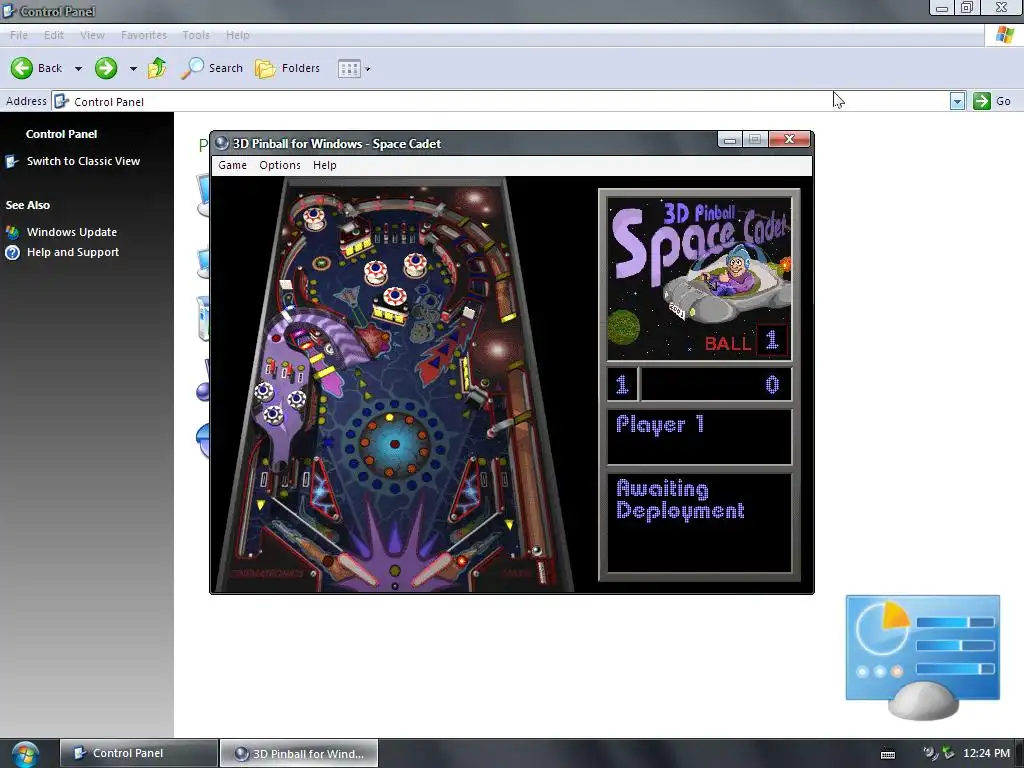The width and height of the screenshot is (1024, 768).
Task: Click the See Also sidebar heading
Action: click(x=27, y=205)
